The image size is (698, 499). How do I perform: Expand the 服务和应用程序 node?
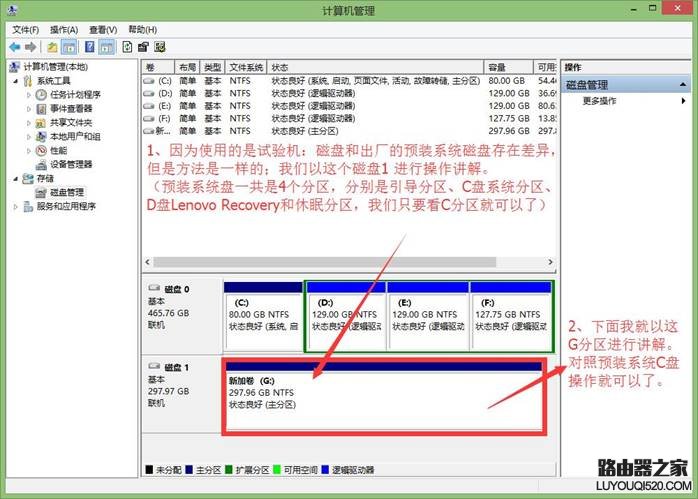(16, 207)
